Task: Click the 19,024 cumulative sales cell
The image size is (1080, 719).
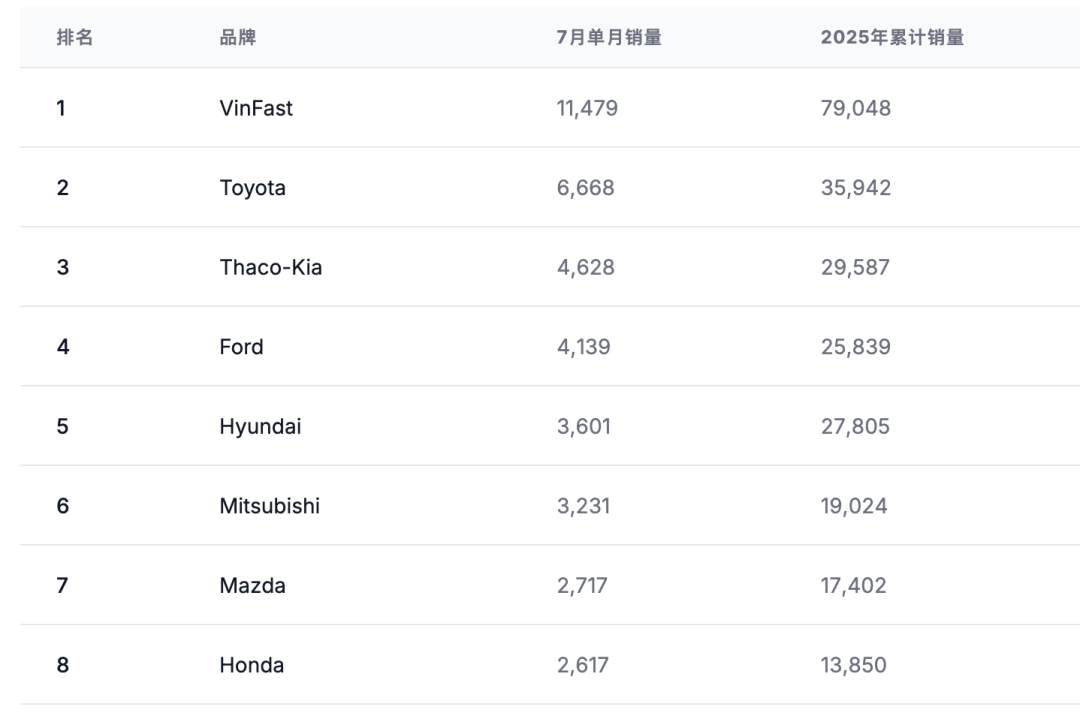Action: point(853,506)
